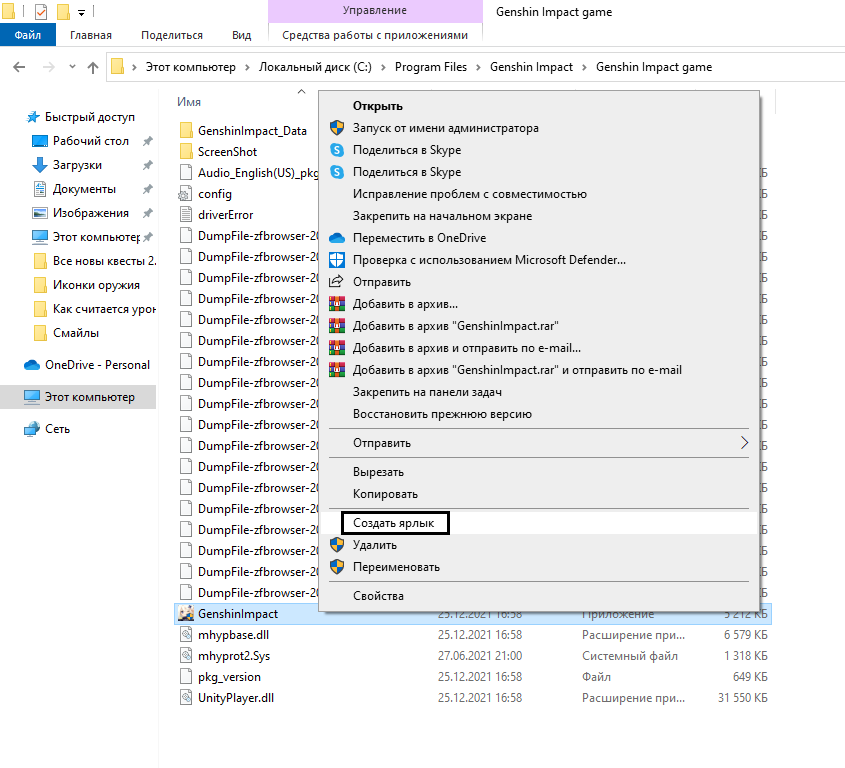
Task: Open Customize Quick Access Toolbar dropdown
Action: tap(81, 12)
